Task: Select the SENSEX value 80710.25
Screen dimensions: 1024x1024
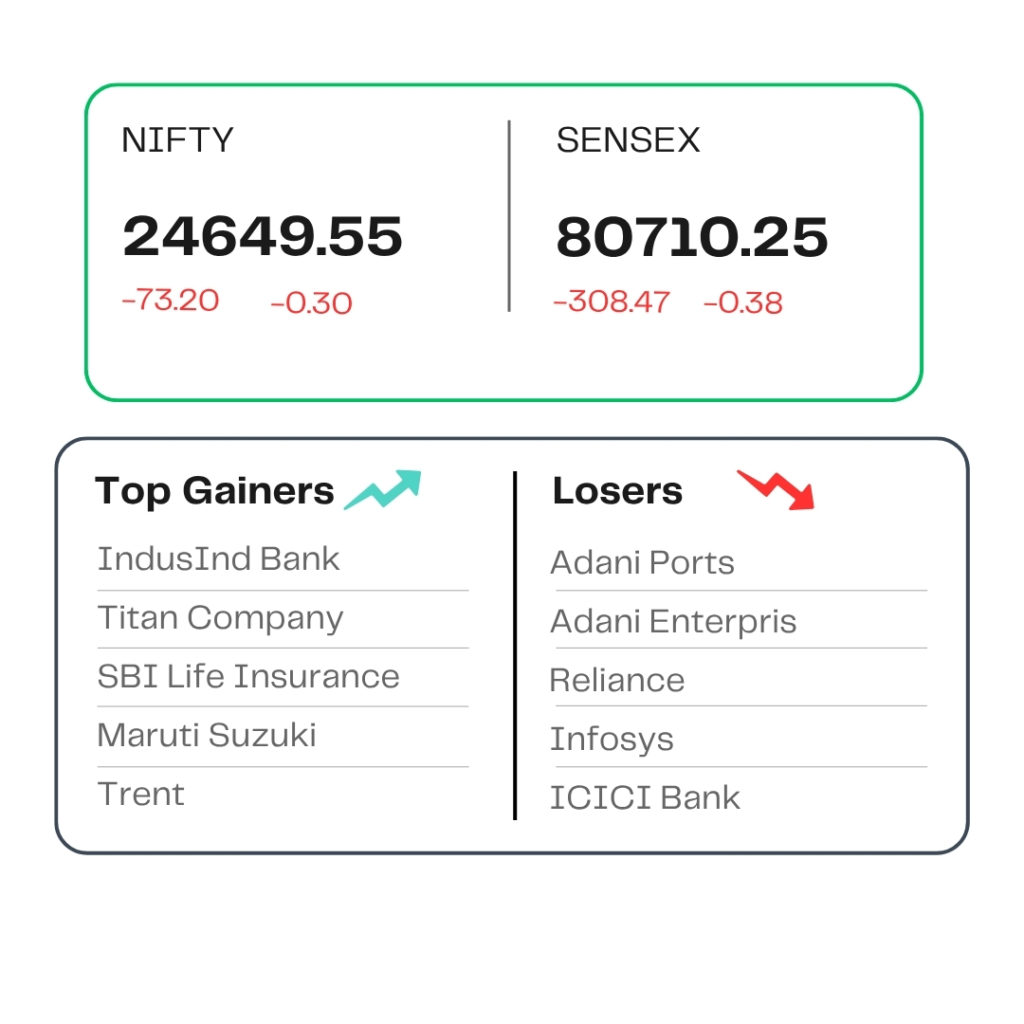Action: pos(692,237)
